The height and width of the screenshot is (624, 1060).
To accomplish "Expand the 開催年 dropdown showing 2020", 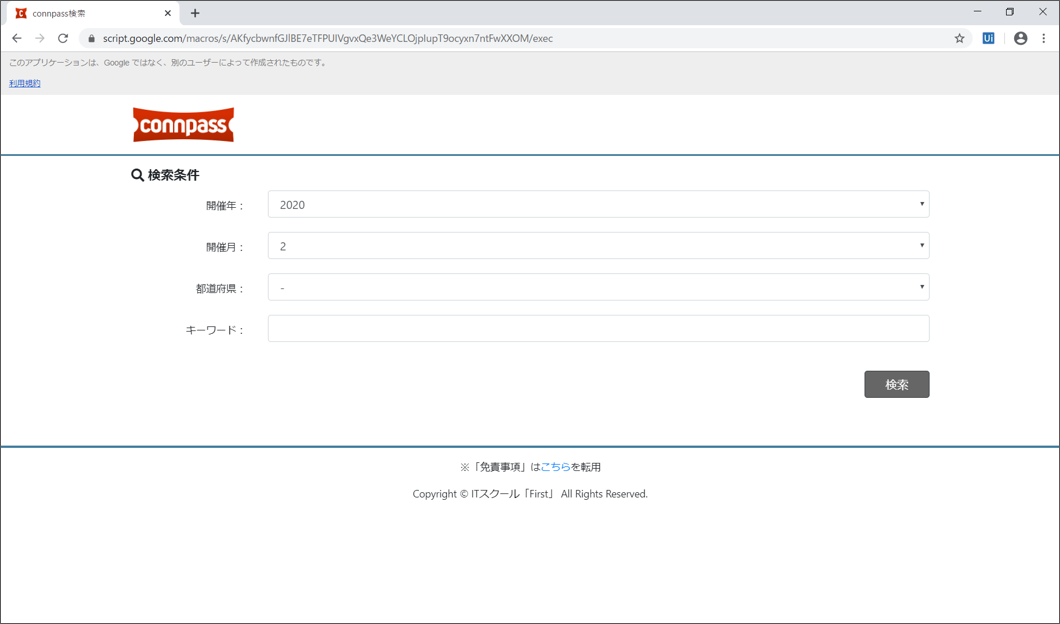I will click(x=598, y=204).
